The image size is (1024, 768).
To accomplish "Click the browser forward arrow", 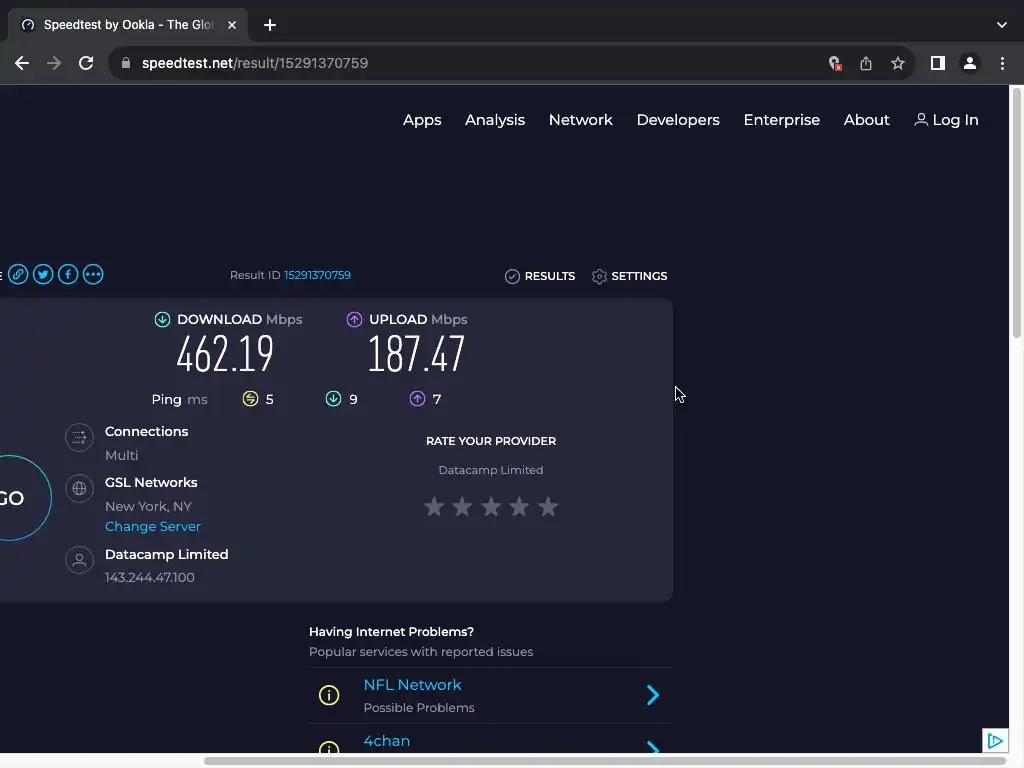I will coord(54,63).
